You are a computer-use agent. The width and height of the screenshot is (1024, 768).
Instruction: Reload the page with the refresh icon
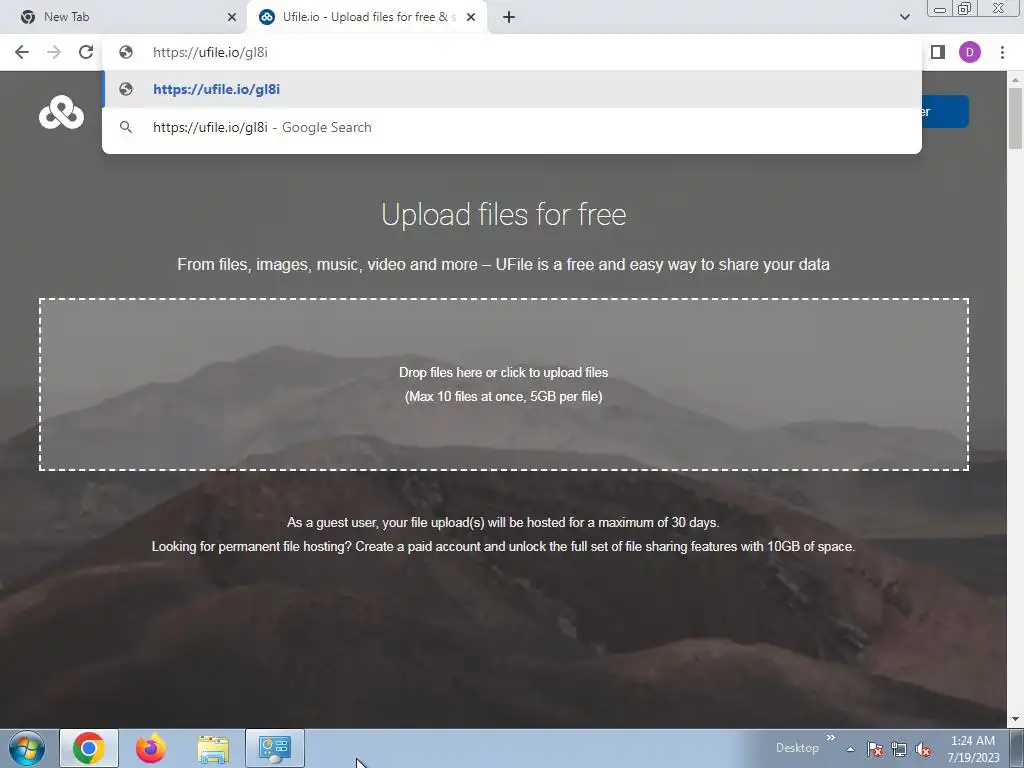(86, 52)
